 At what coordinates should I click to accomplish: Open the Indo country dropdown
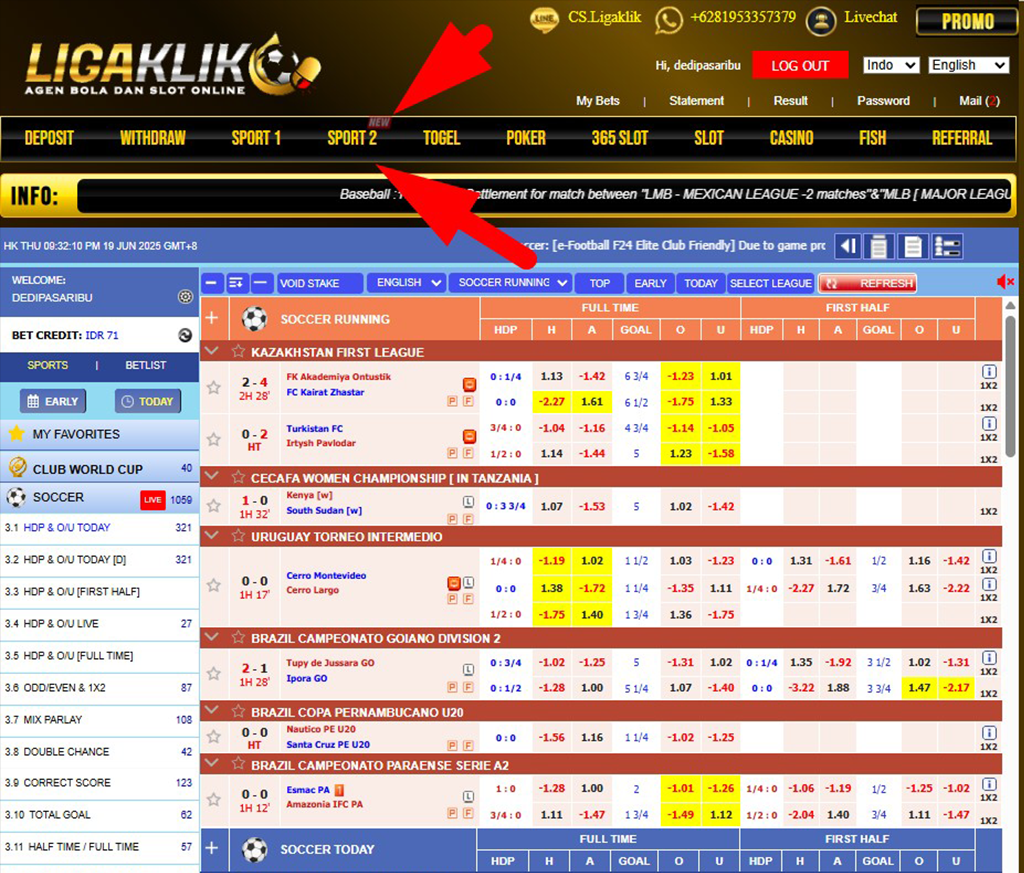click(x=891, y=65)
